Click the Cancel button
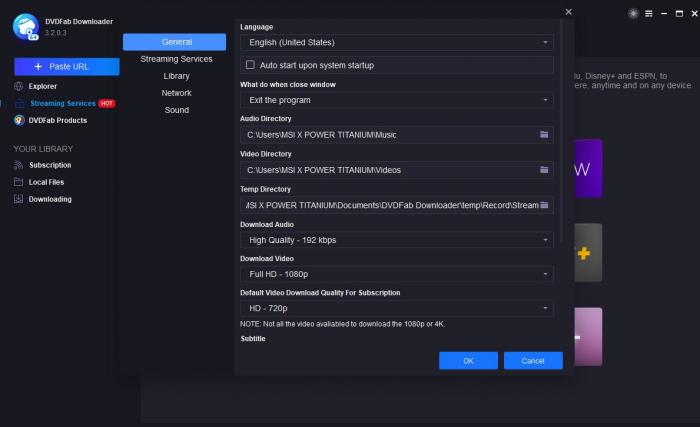Viewport: 700px width, 427px height. point(533,360)
